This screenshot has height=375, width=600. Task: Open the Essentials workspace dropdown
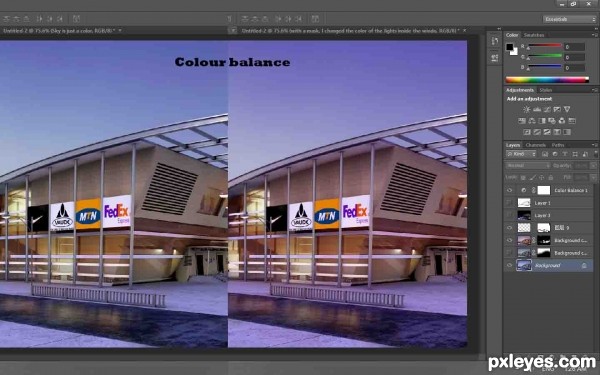(x=569, y=19)
